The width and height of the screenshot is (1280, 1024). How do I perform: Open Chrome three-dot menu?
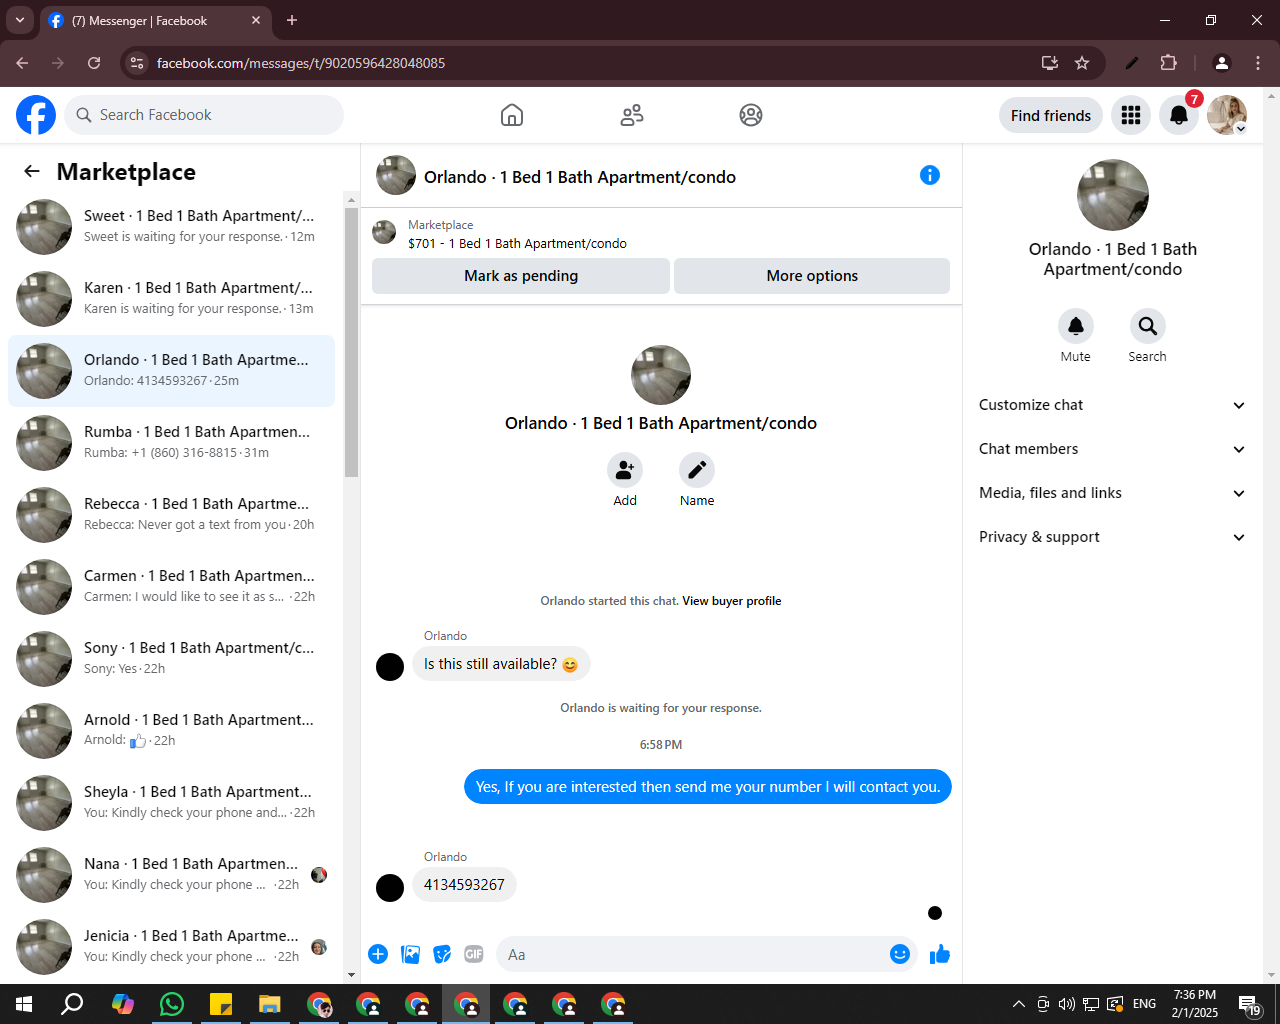point(1258,63)
